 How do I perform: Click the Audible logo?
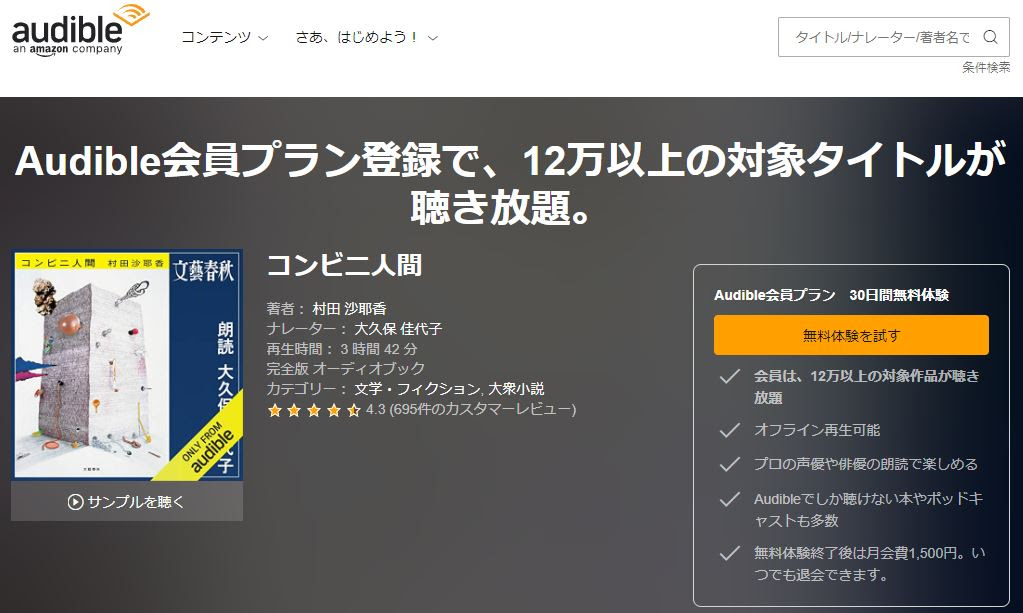[80, 31]
